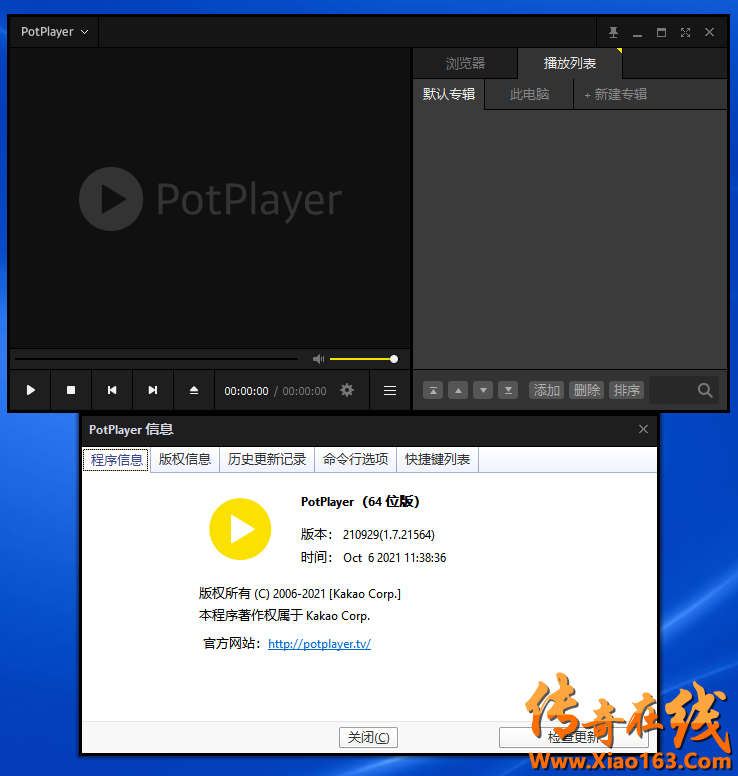Open the PotPlayer main menu dropdown
The width and height of the screenshot is (738, 776).
pos(54,32)
